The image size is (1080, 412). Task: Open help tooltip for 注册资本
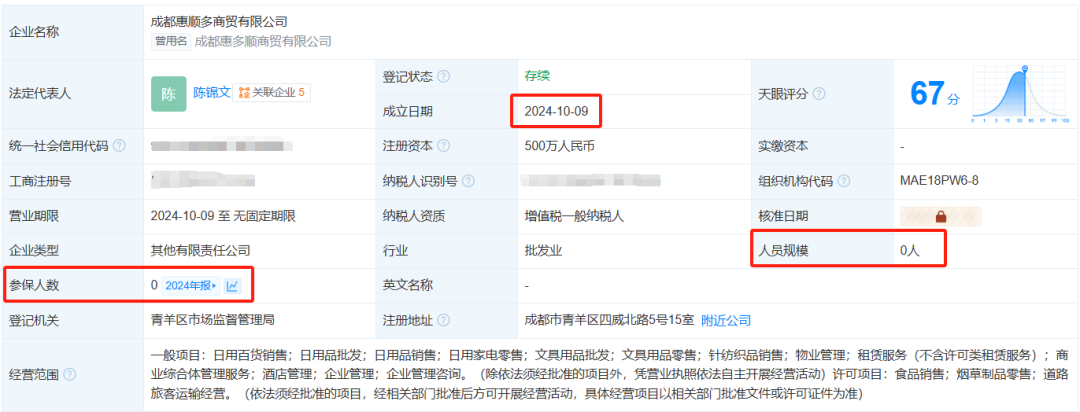coord(443,146)
